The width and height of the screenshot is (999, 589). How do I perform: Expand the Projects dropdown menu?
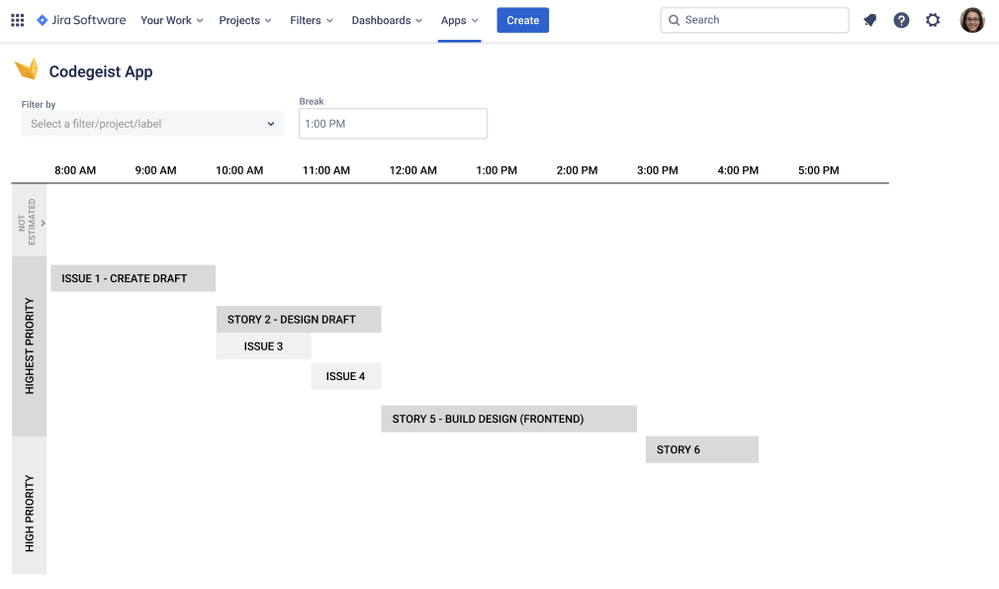point(245,20)
